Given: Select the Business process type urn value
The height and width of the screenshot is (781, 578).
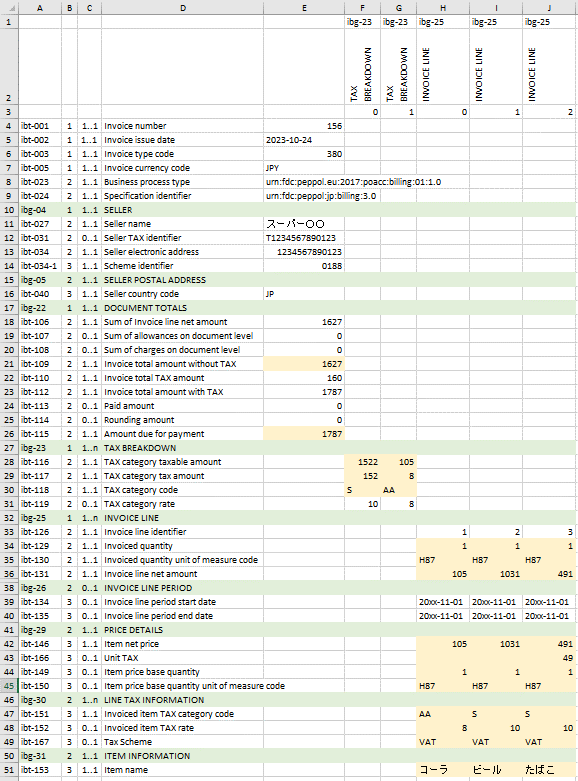Looking at the screenshot, I should pyautogui.click(x=353, y=182).
